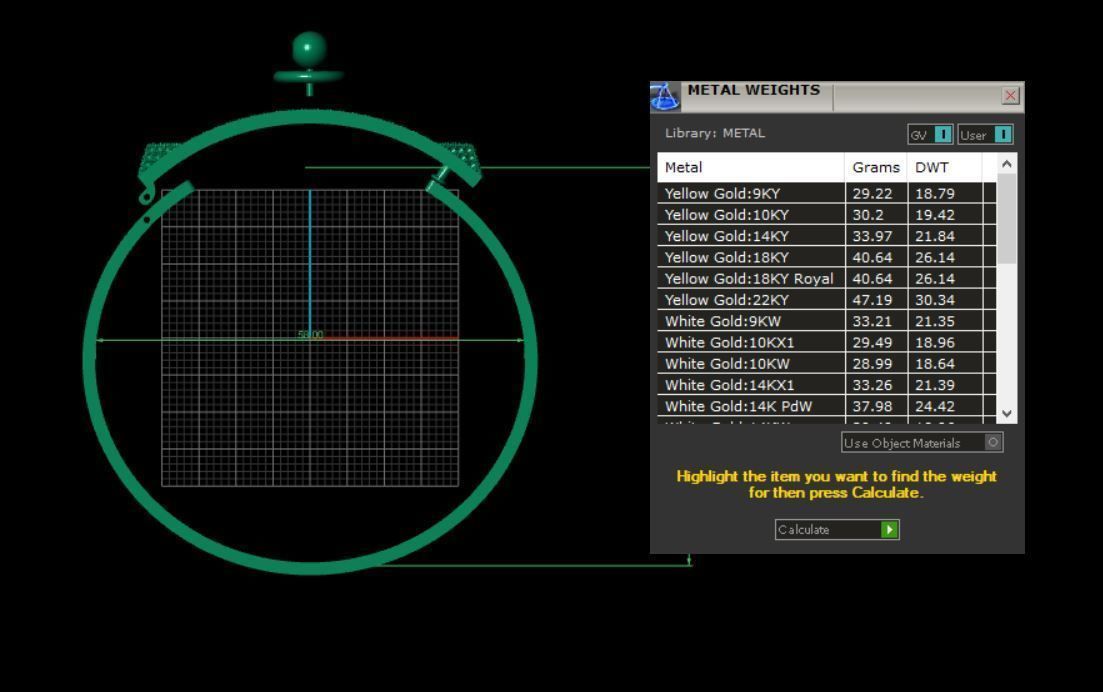
Task: Select the White Gold:9KW row
Action: pos(827,321)
